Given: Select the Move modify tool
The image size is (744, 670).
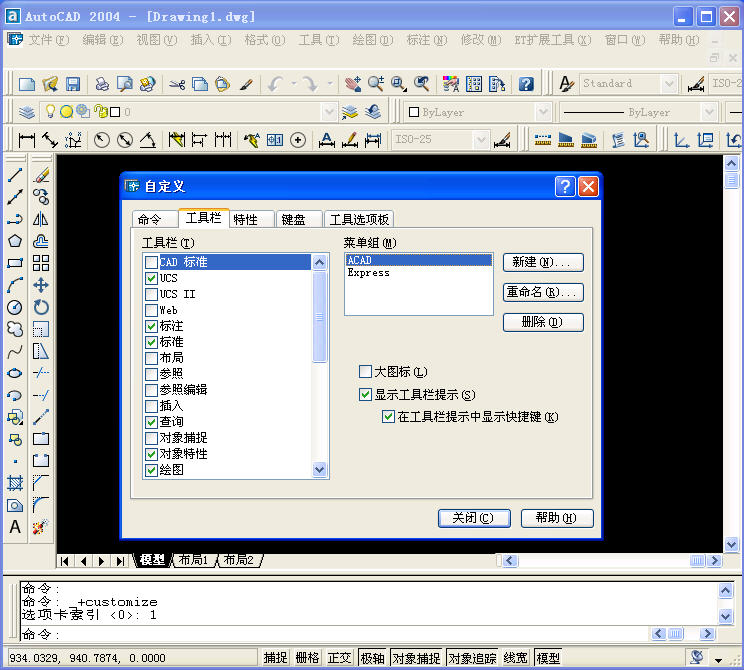Looking at the screenshot, I should 41,285.
